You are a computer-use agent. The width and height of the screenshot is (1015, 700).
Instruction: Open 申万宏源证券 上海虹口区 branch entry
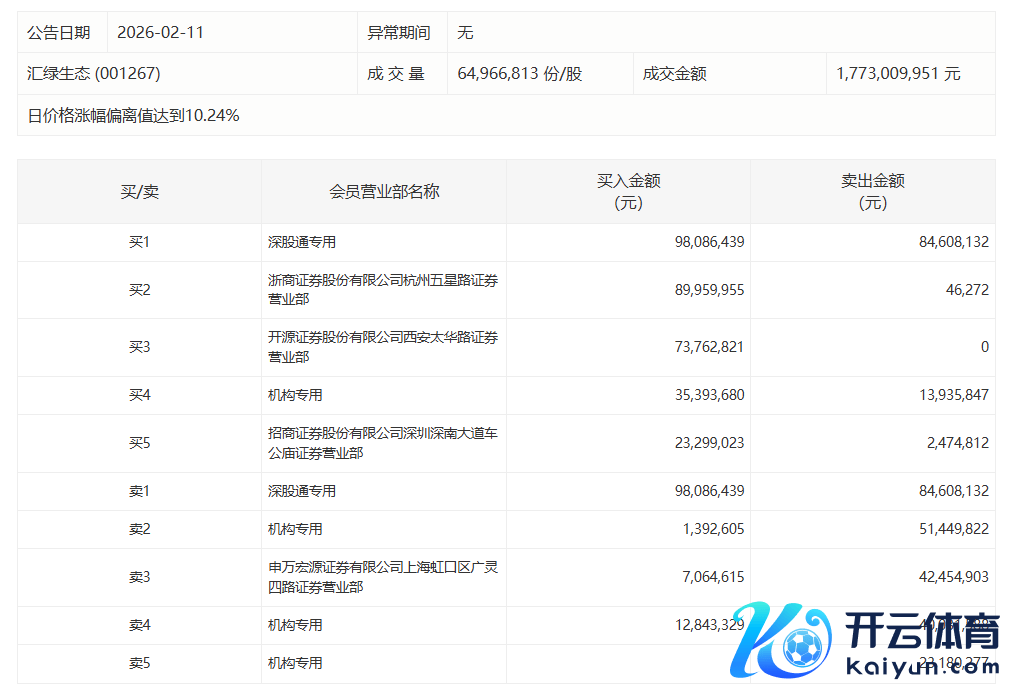pos(382,577)
